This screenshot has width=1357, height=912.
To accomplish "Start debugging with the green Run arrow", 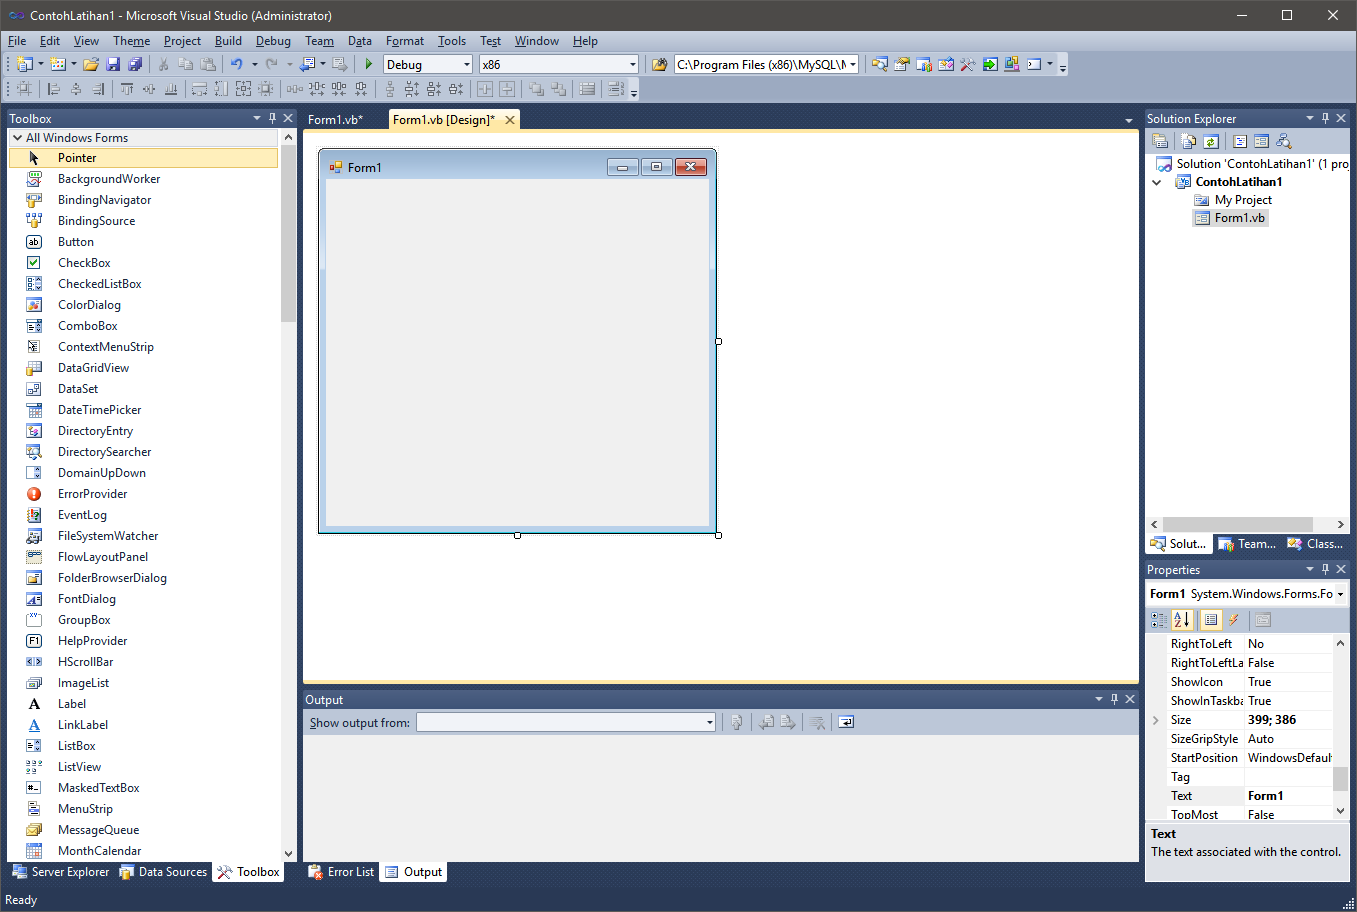I will pyautogui.click(x=367, y=63).
